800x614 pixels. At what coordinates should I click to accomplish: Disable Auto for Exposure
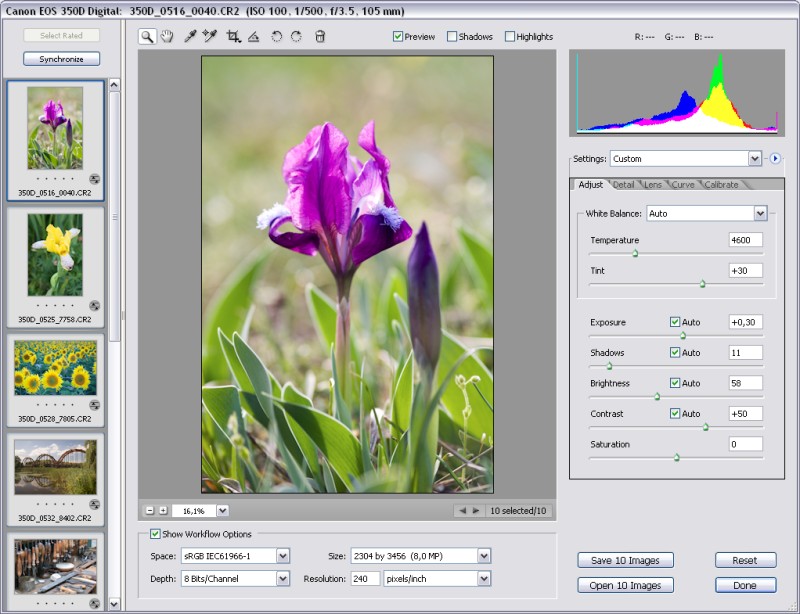tap(676, 322)
